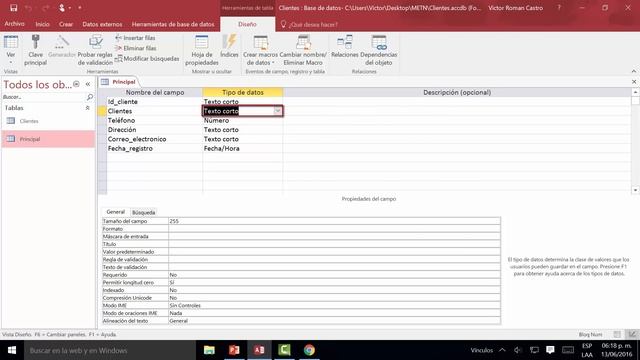640x360 pixels.
Task: Click the Dirección field name
Action: (122, 130)
